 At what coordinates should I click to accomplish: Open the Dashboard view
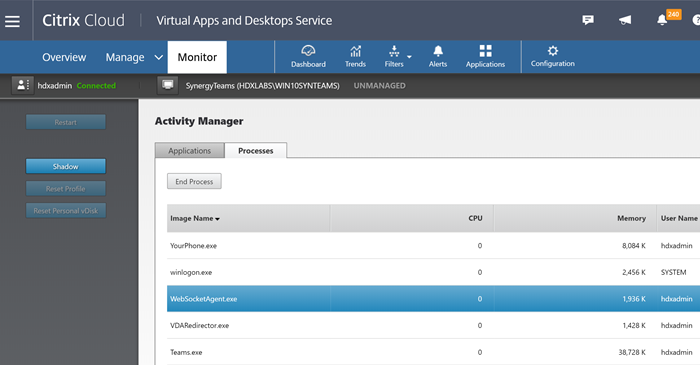tap(308, 57)
